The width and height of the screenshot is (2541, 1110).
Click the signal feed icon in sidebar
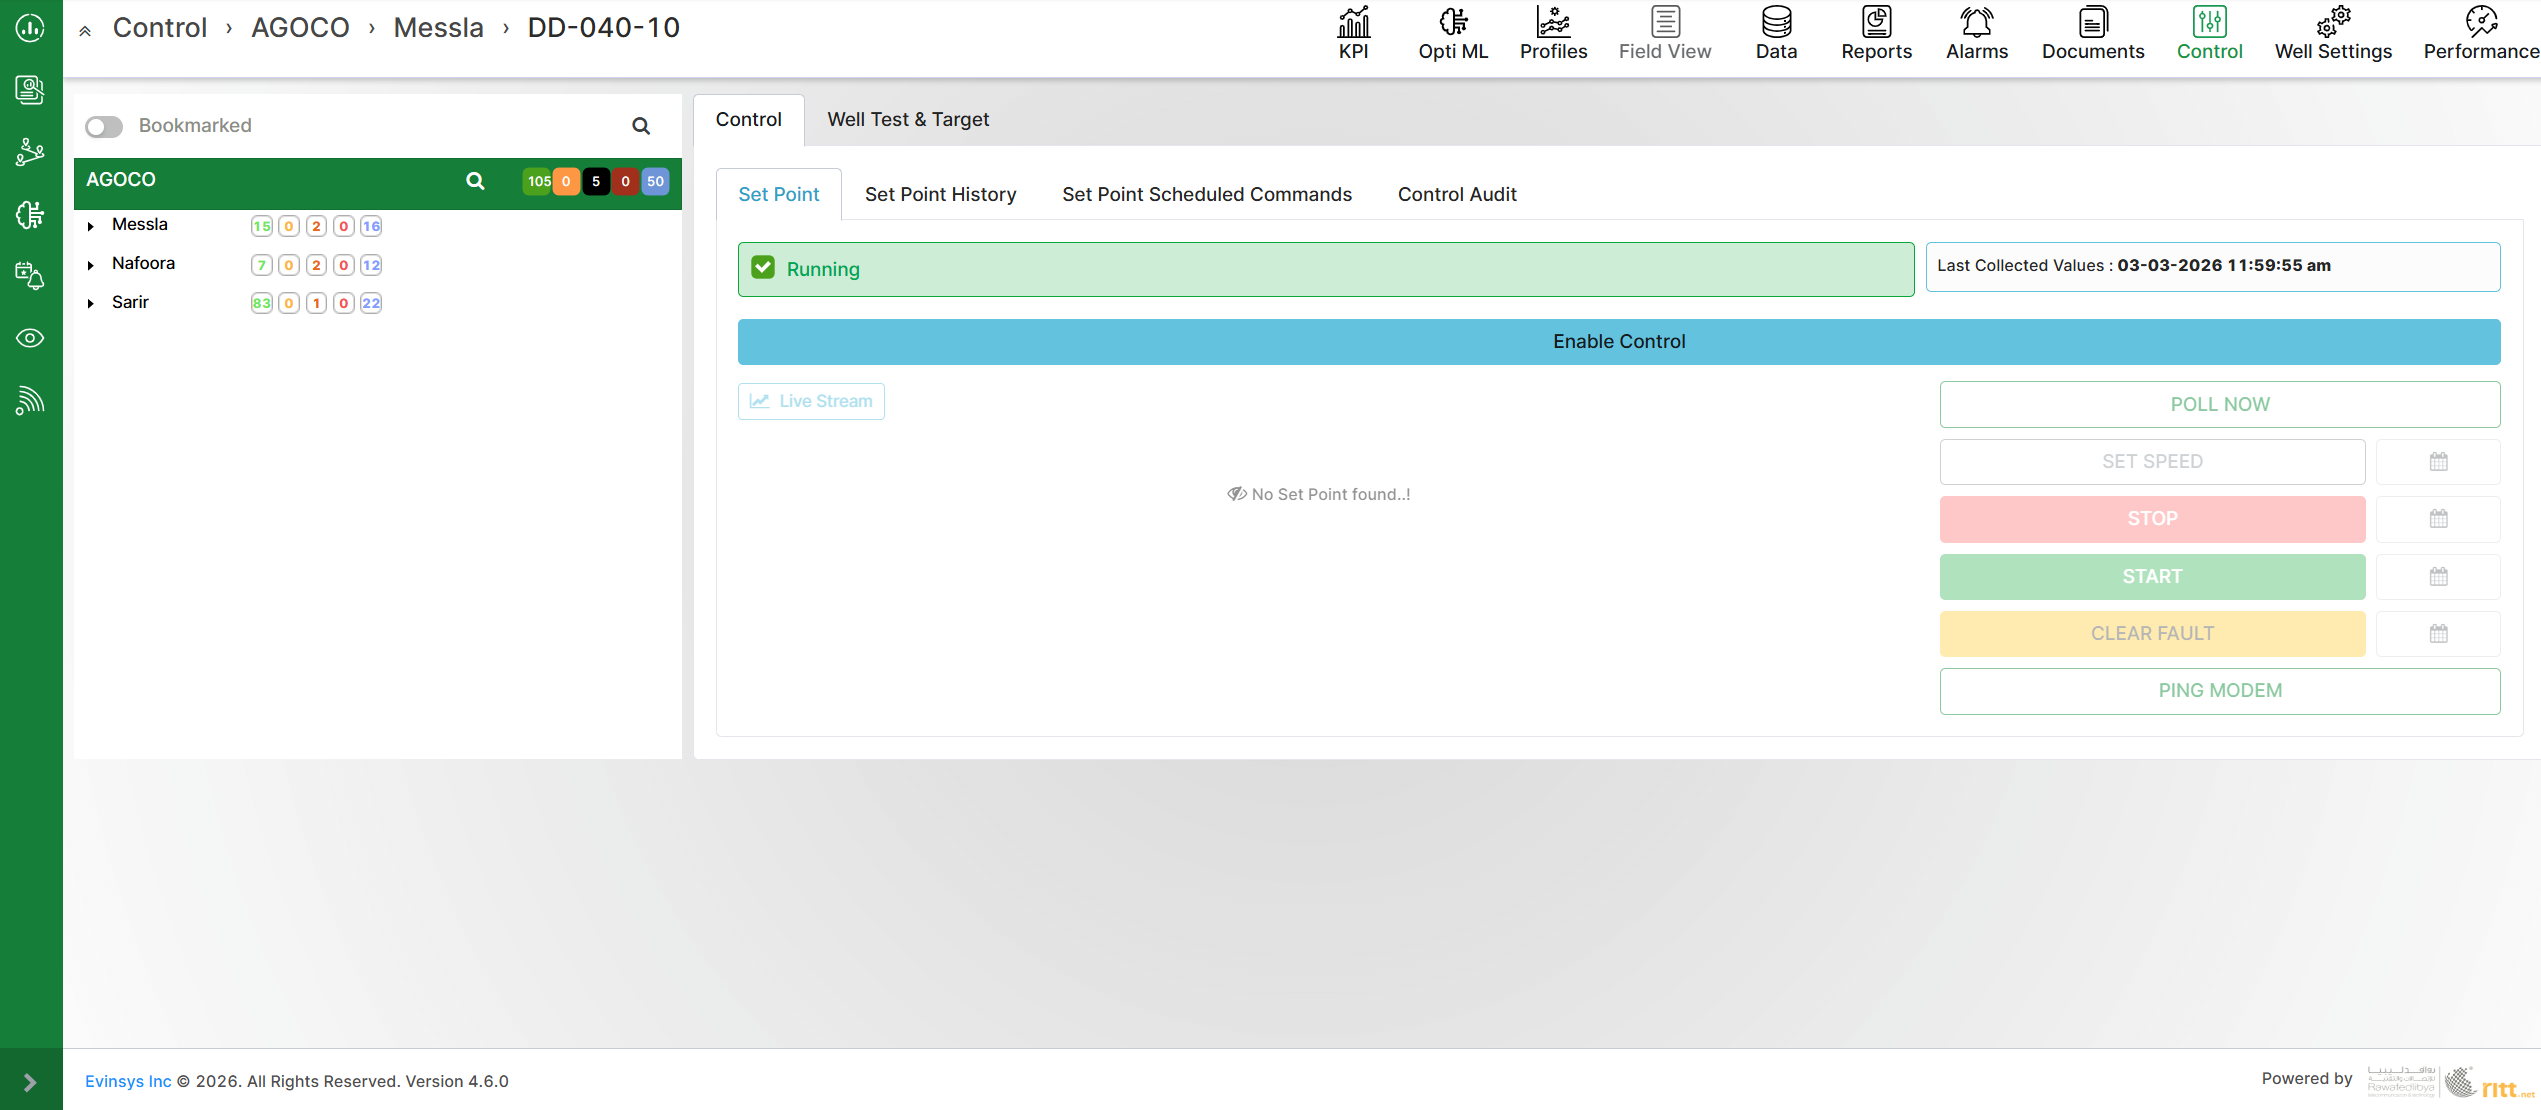click(30, 400)
